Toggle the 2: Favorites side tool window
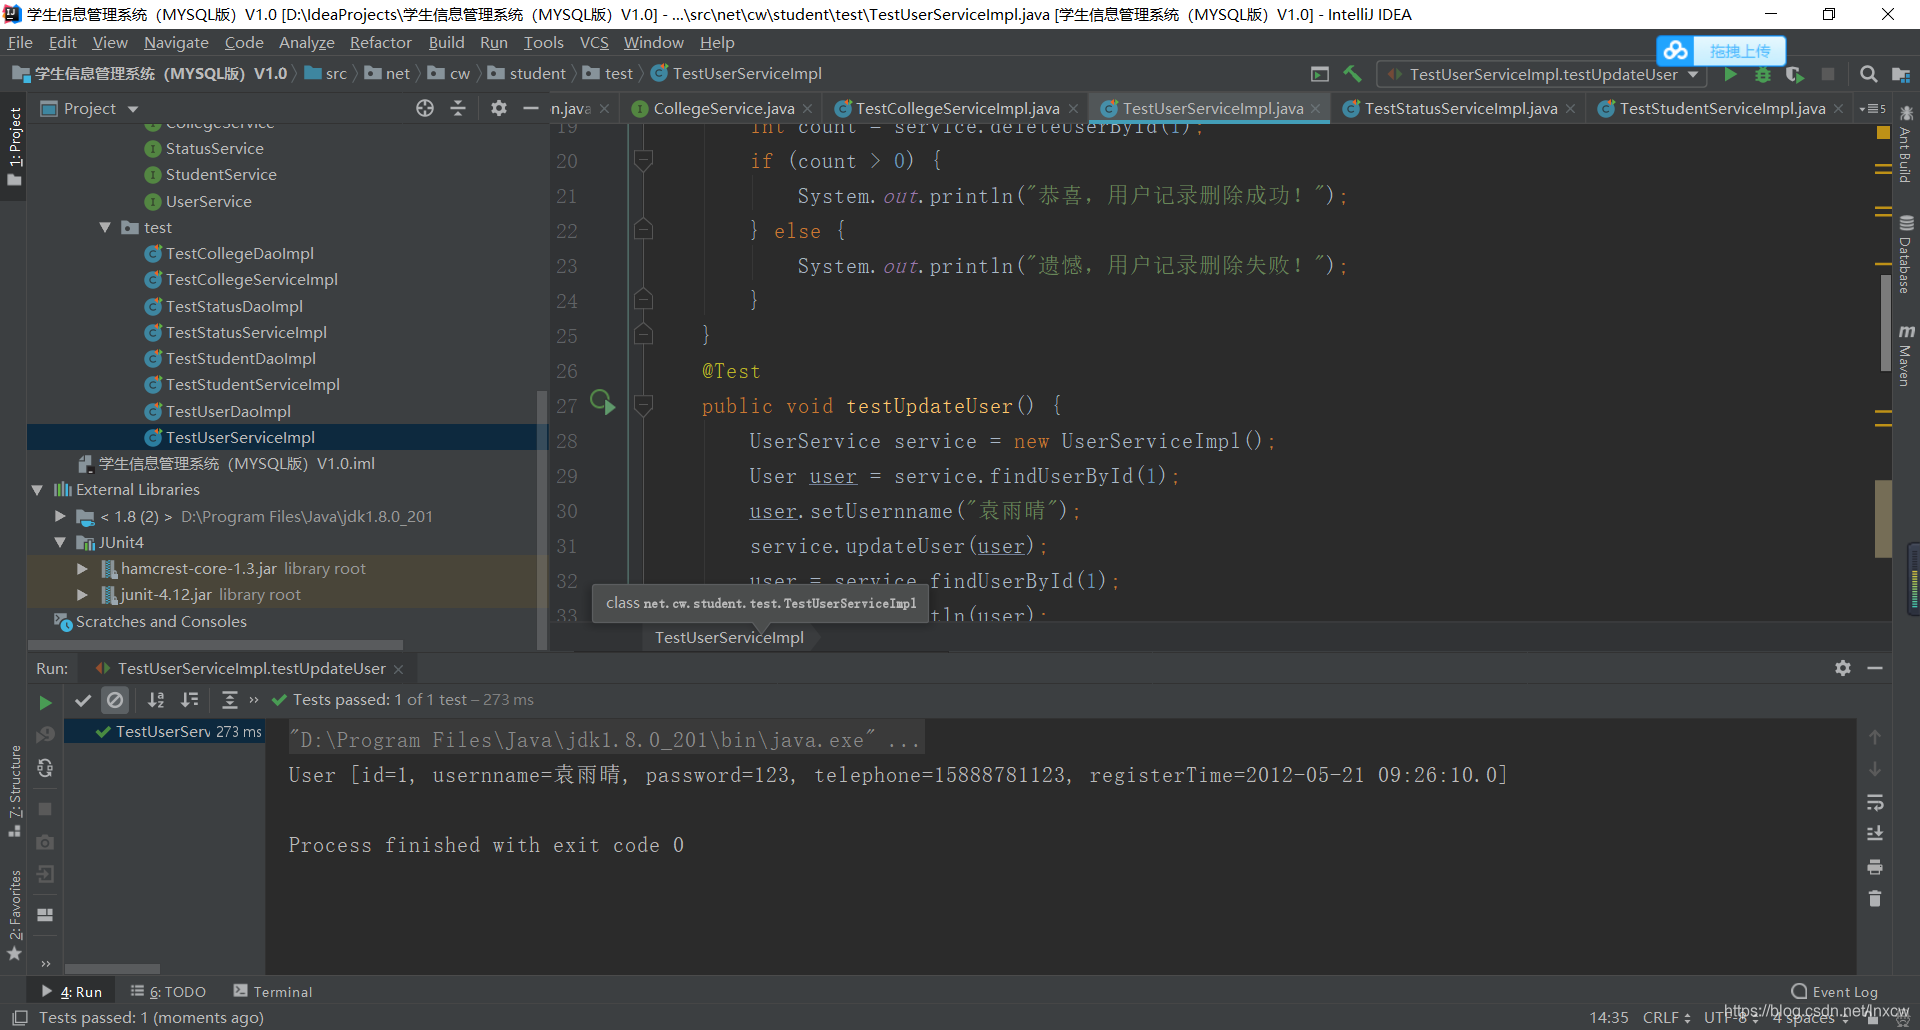The width and height of the screenshot is (1920, 1030). pos(14,915)
